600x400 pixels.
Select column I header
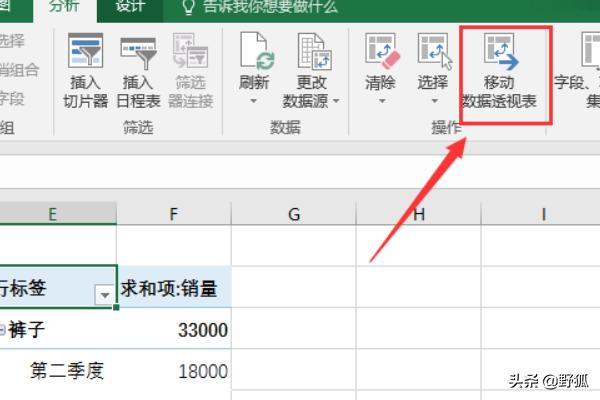pyautogui.click(x=543, y=214)
